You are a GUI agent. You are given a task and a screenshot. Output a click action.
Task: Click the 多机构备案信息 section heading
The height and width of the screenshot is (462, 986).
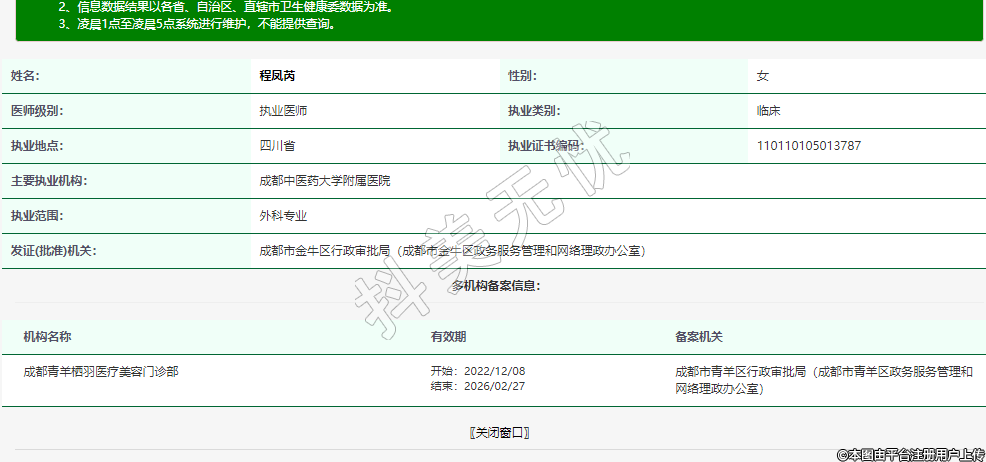[496, 286]
